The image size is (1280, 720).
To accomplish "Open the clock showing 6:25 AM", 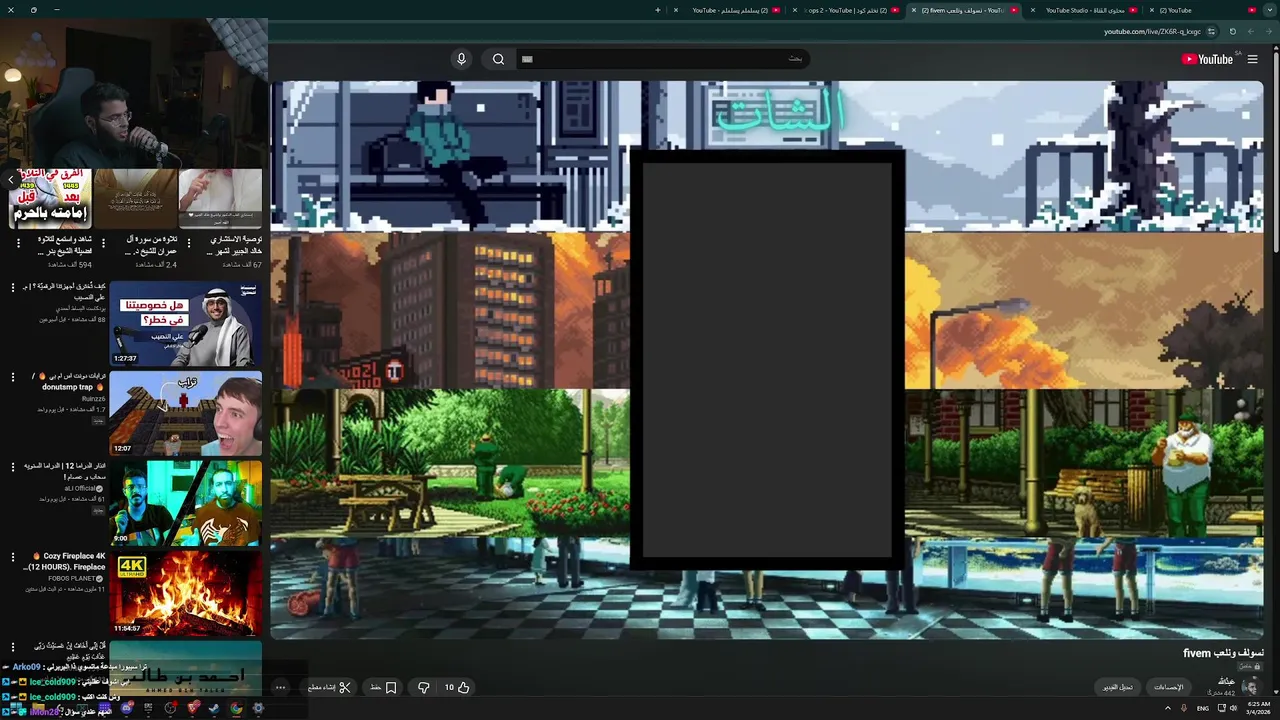I will coord(1258,708).
